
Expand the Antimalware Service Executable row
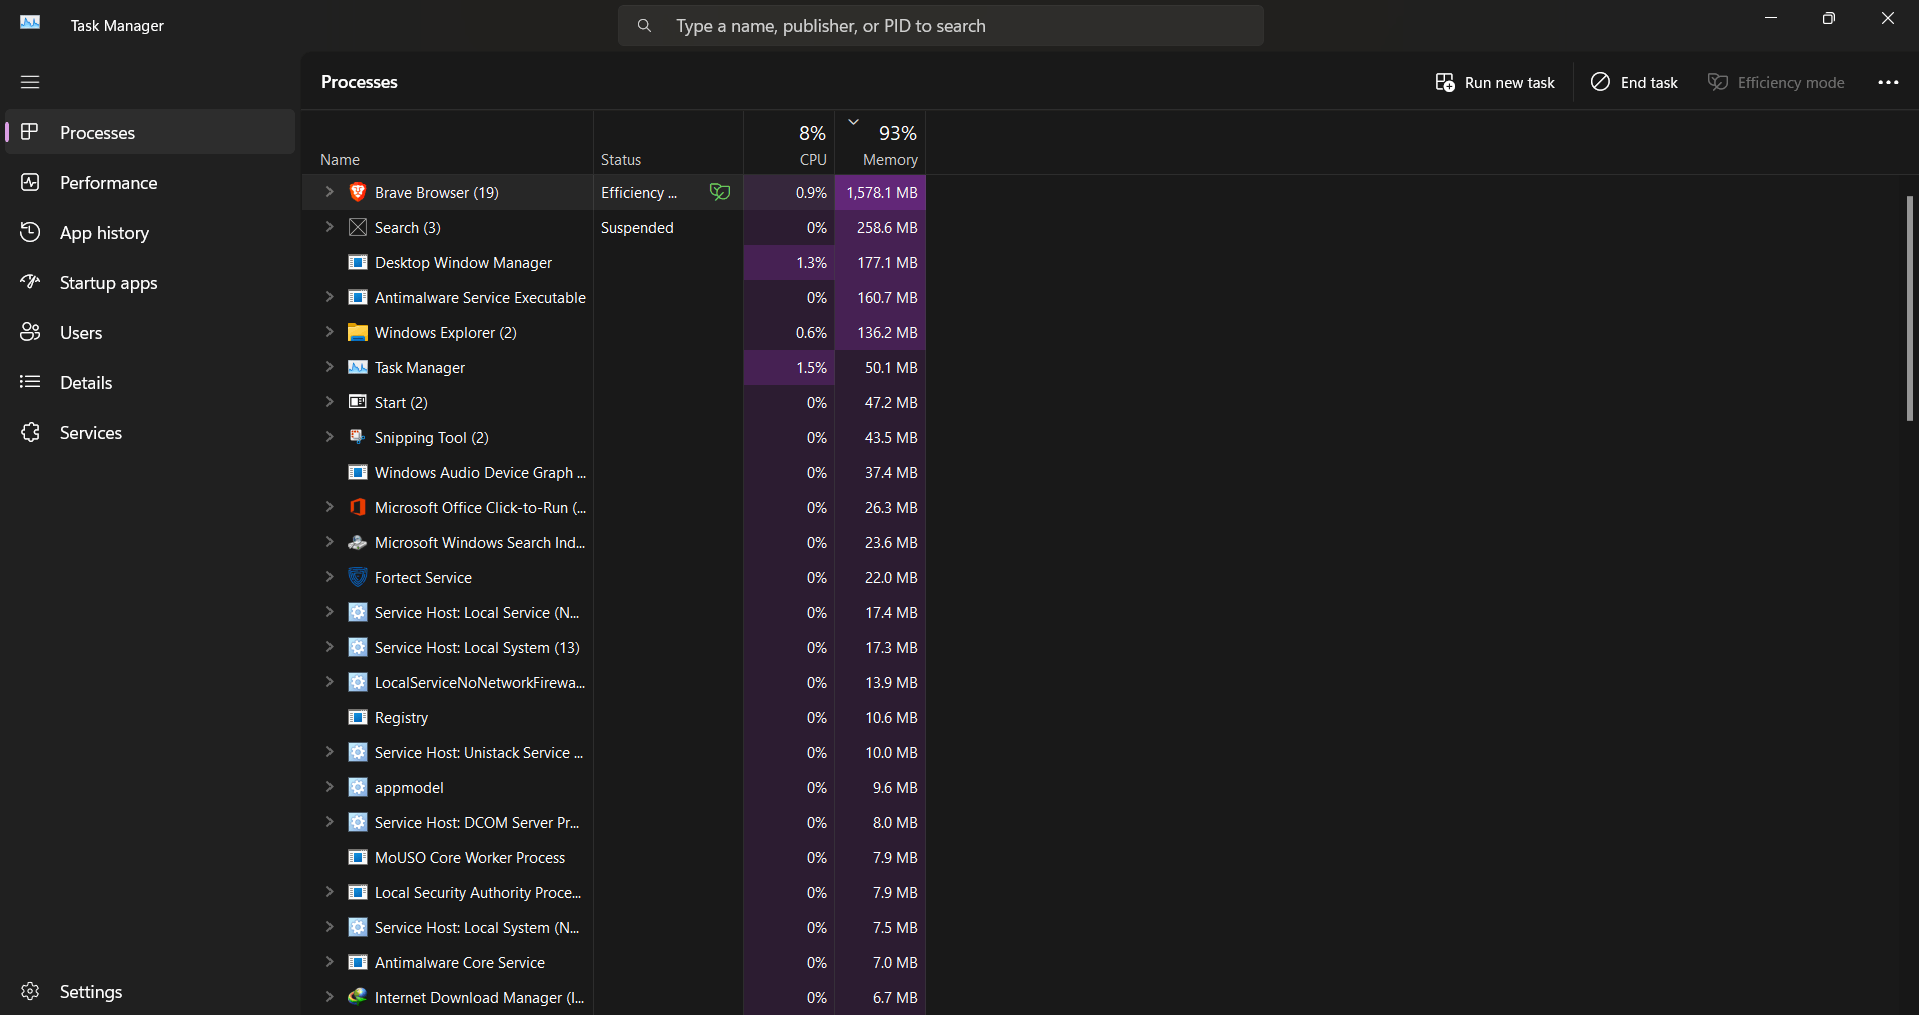pos(329,297)
